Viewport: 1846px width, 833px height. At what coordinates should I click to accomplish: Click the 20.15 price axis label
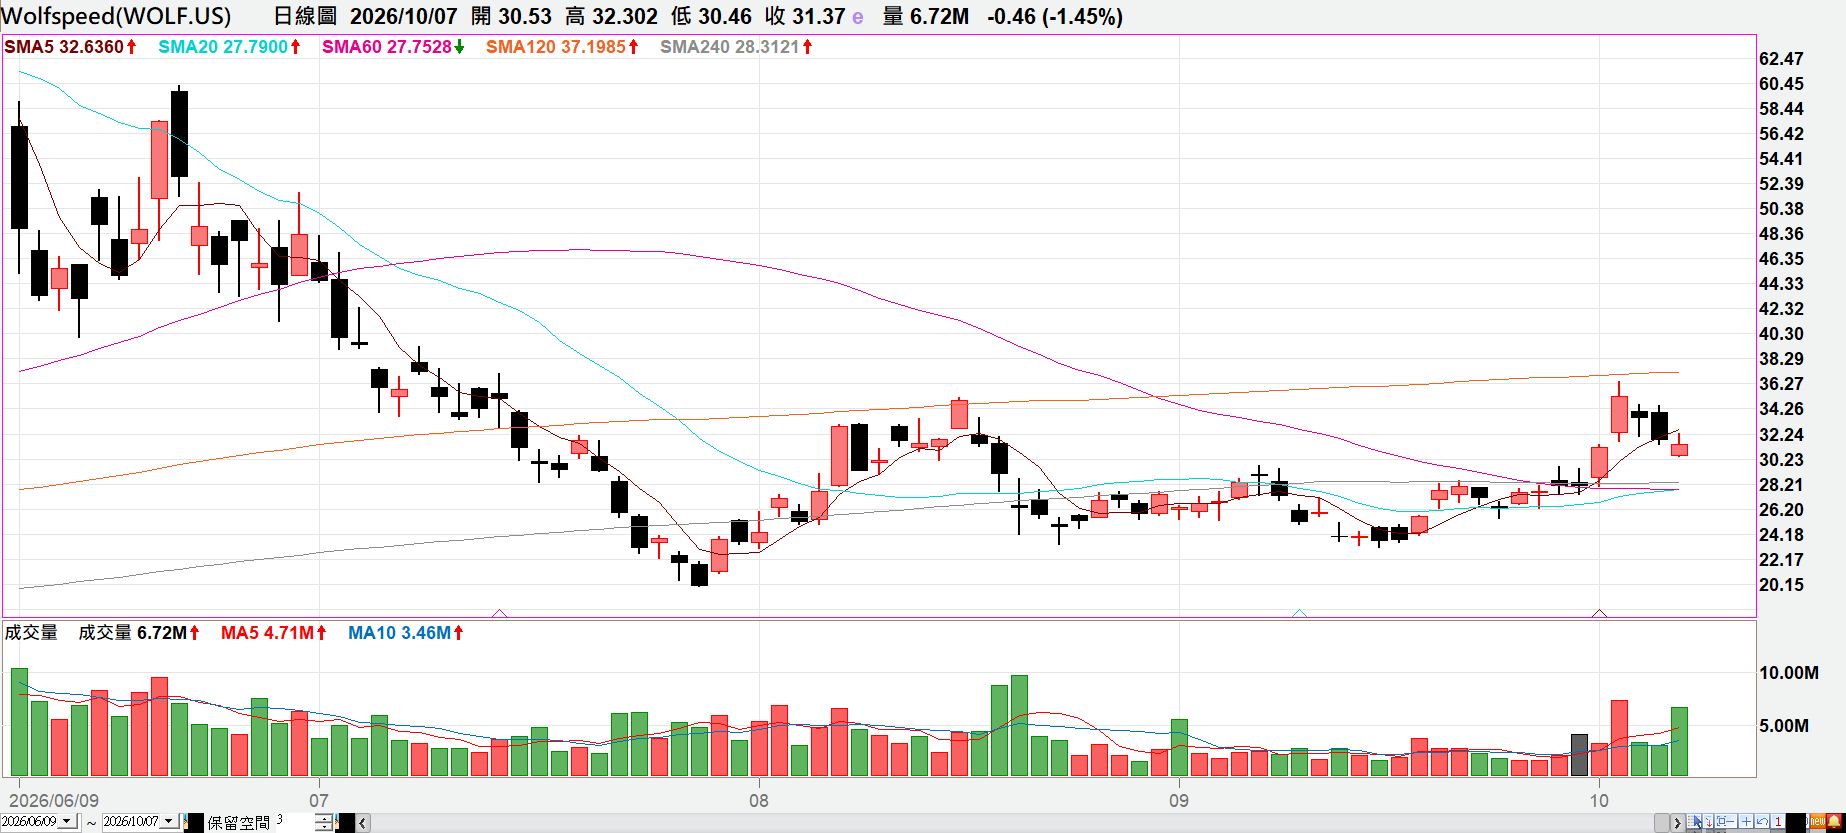pos(1781,585)
